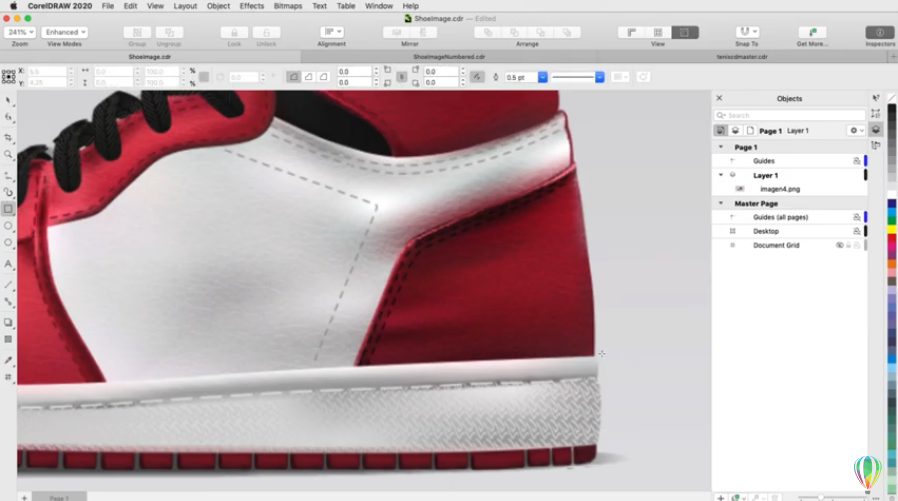The width and height of the screenshot is (898, 501).
Task: Click the Lock object icon
Action: pyautogui.click(x=234, y=33)
